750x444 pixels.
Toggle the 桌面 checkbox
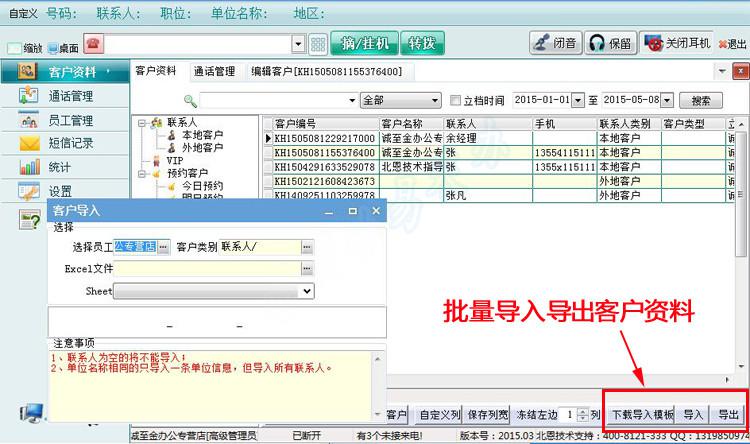[x=50, y=47]
